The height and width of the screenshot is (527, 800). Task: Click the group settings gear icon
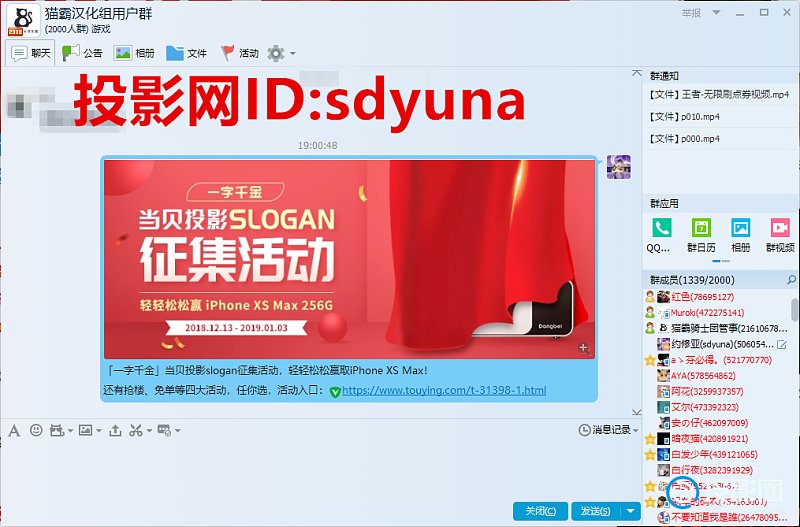[x=276, y=53]
